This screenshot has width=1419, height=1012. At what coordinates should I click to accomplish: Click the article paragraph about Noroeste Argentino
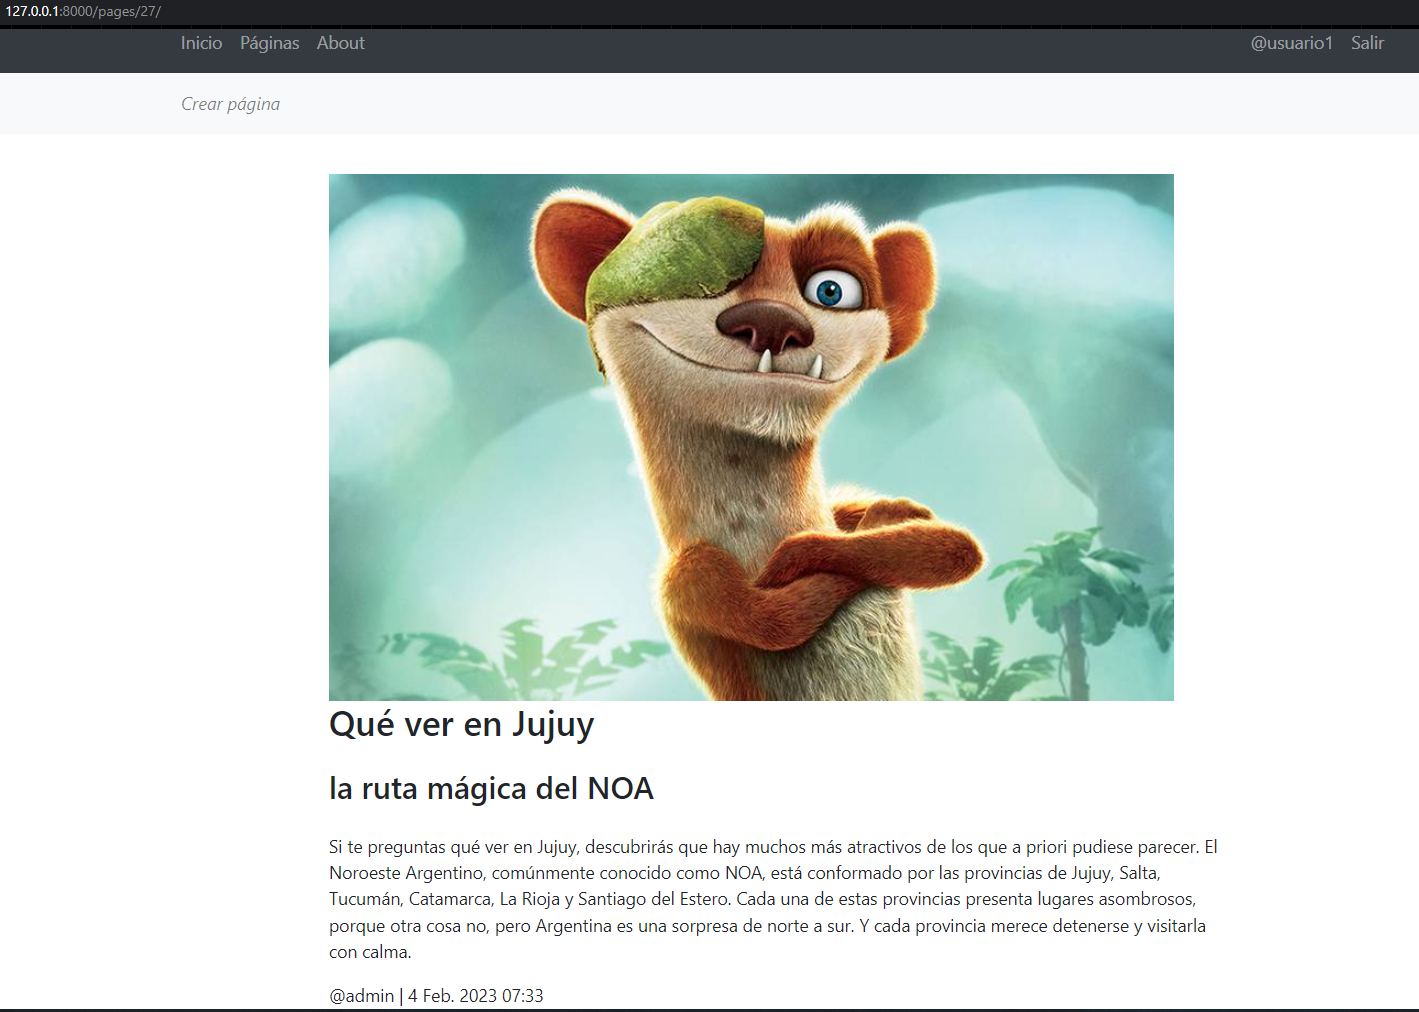(774, 899)
